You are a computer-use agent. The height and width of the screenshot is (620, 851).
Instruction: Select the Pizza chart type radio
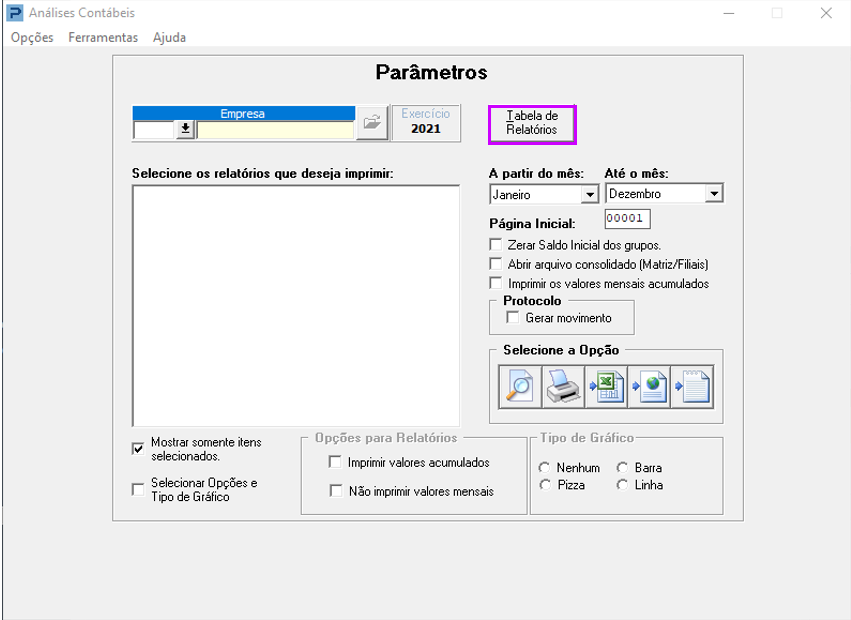pos(545,485)
